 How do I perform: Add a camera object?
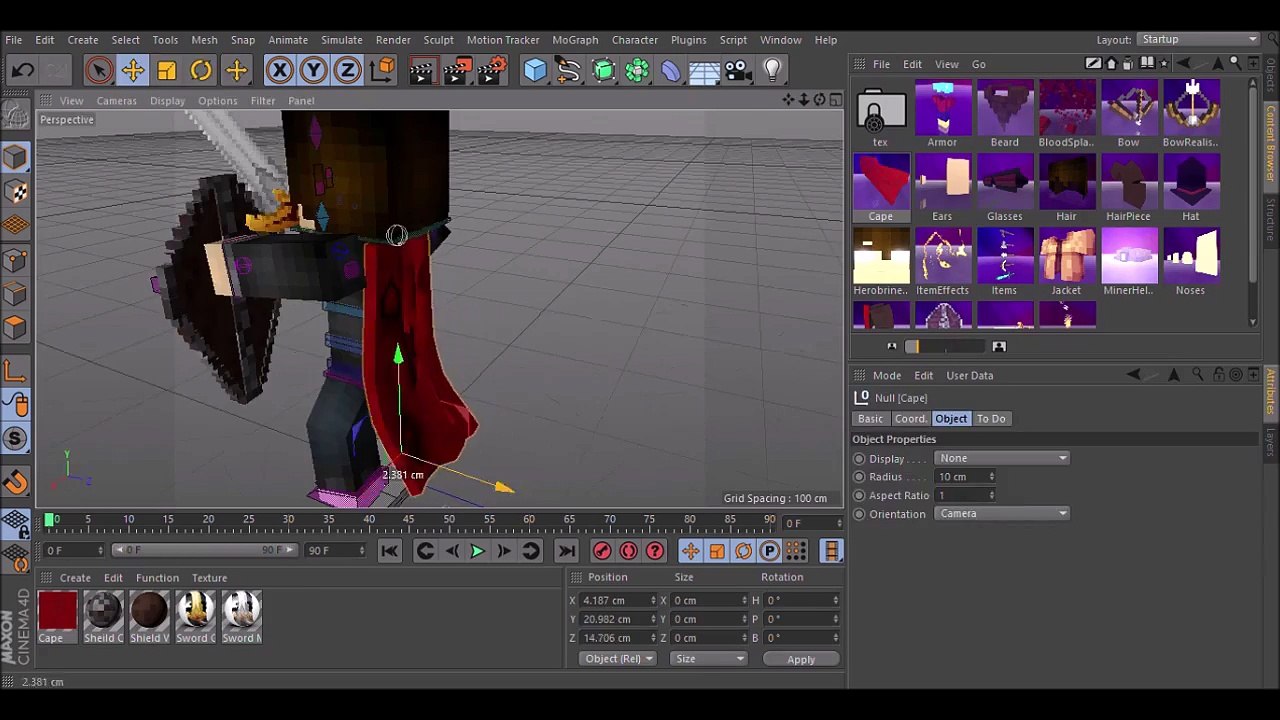tap(738, 70)
